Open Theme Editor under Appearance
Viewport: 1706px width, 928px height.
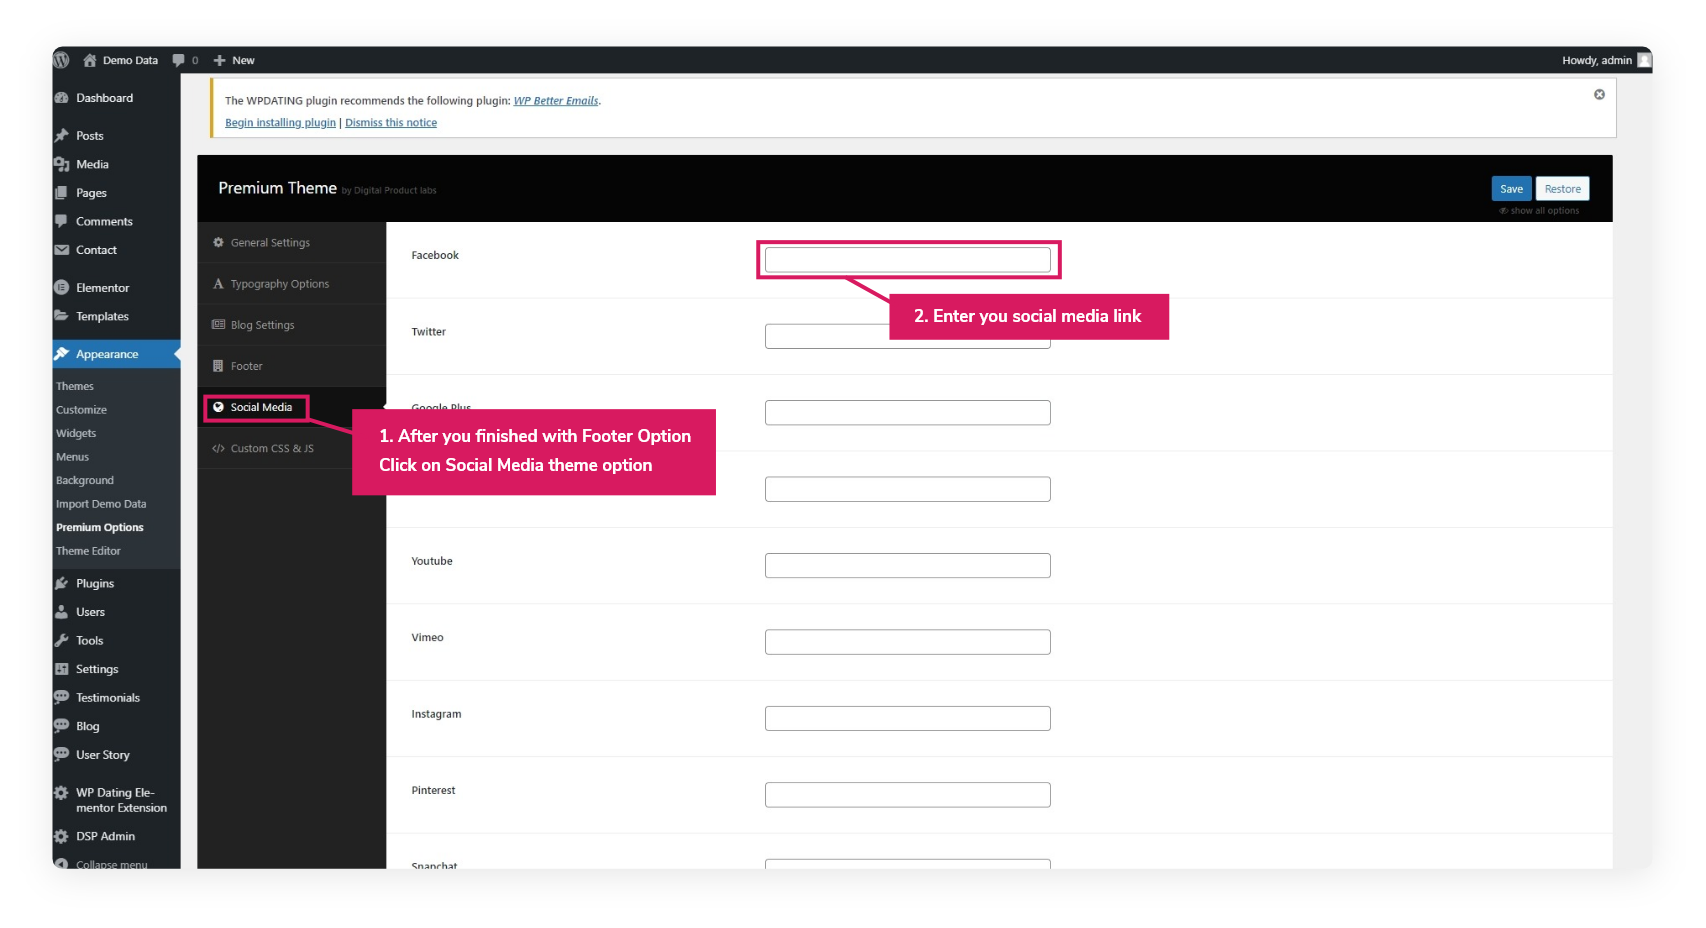[x=88, y=551]
